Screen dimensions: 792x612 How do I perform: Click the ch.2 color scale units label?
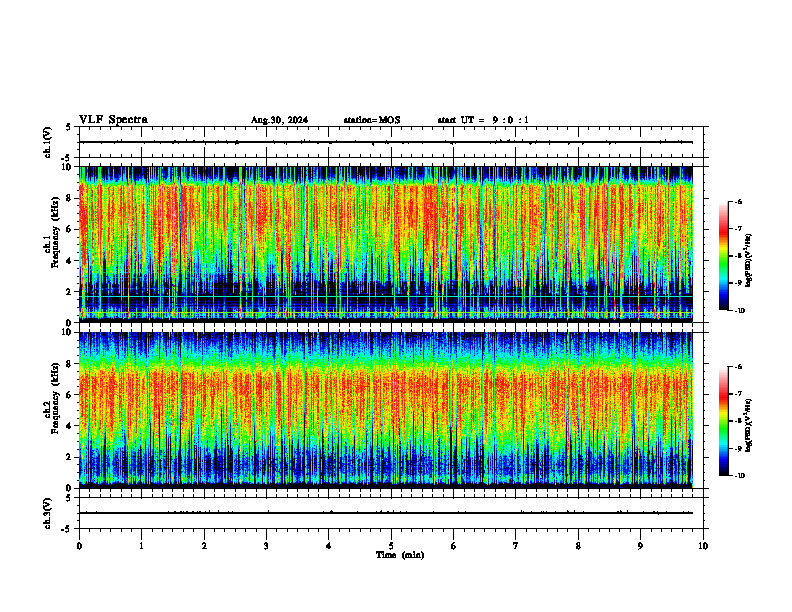[749, 425]
